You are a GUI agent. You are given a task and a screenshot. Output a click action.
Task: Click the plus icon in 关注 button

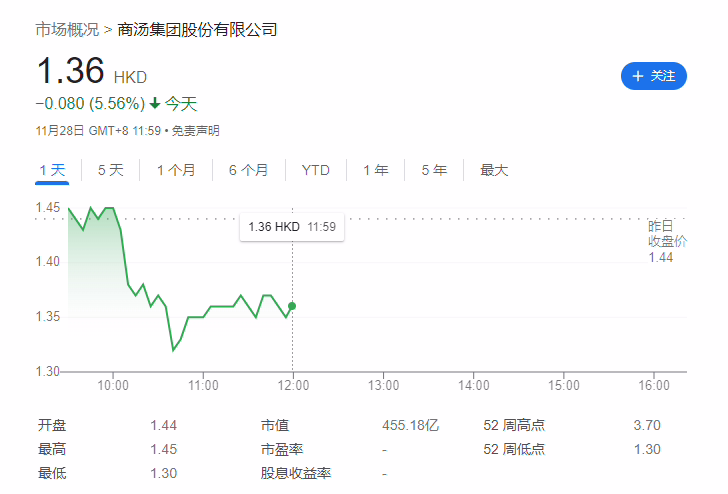click(638, 76)
